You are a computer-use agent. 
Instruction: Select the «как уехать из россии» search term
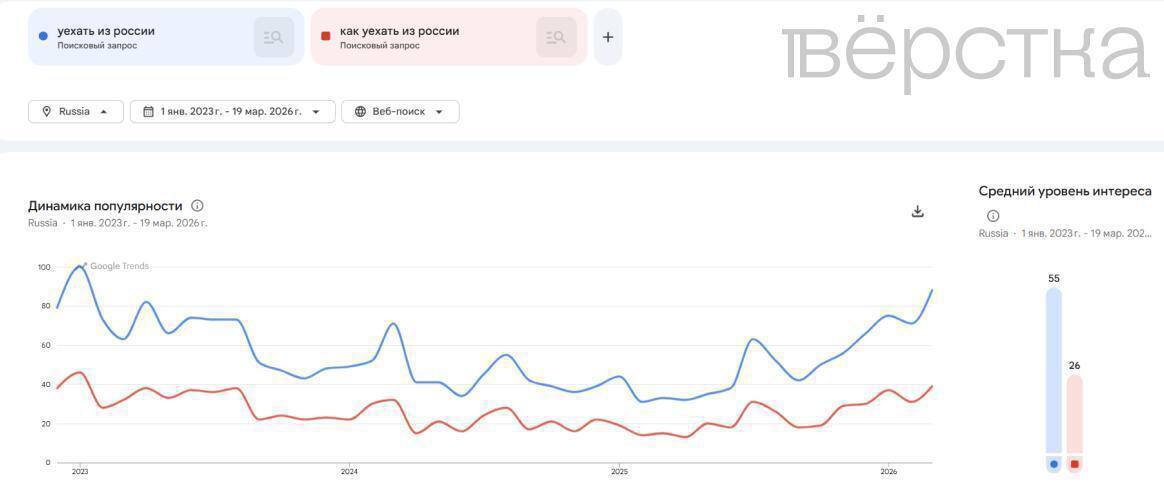tap(399, 31)
